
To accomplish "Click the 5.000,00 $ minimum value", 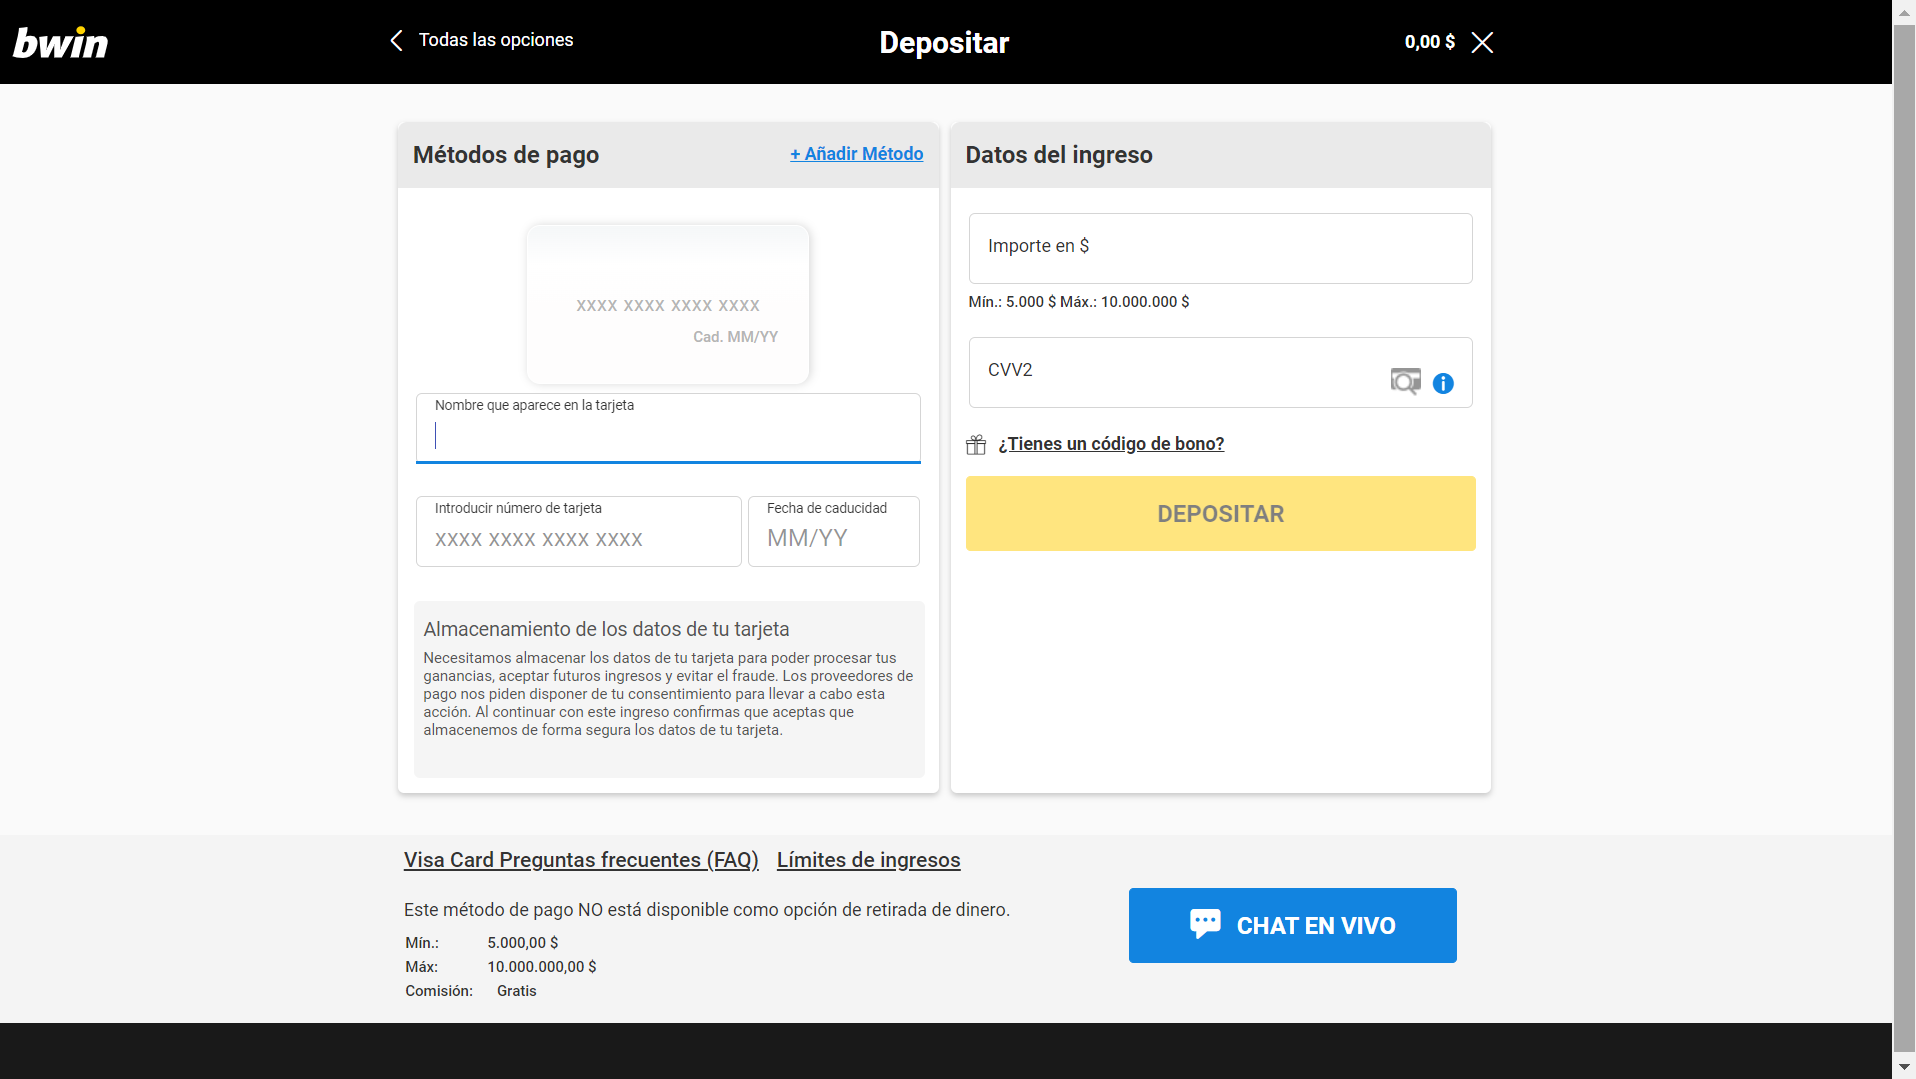I will point(523,943).
